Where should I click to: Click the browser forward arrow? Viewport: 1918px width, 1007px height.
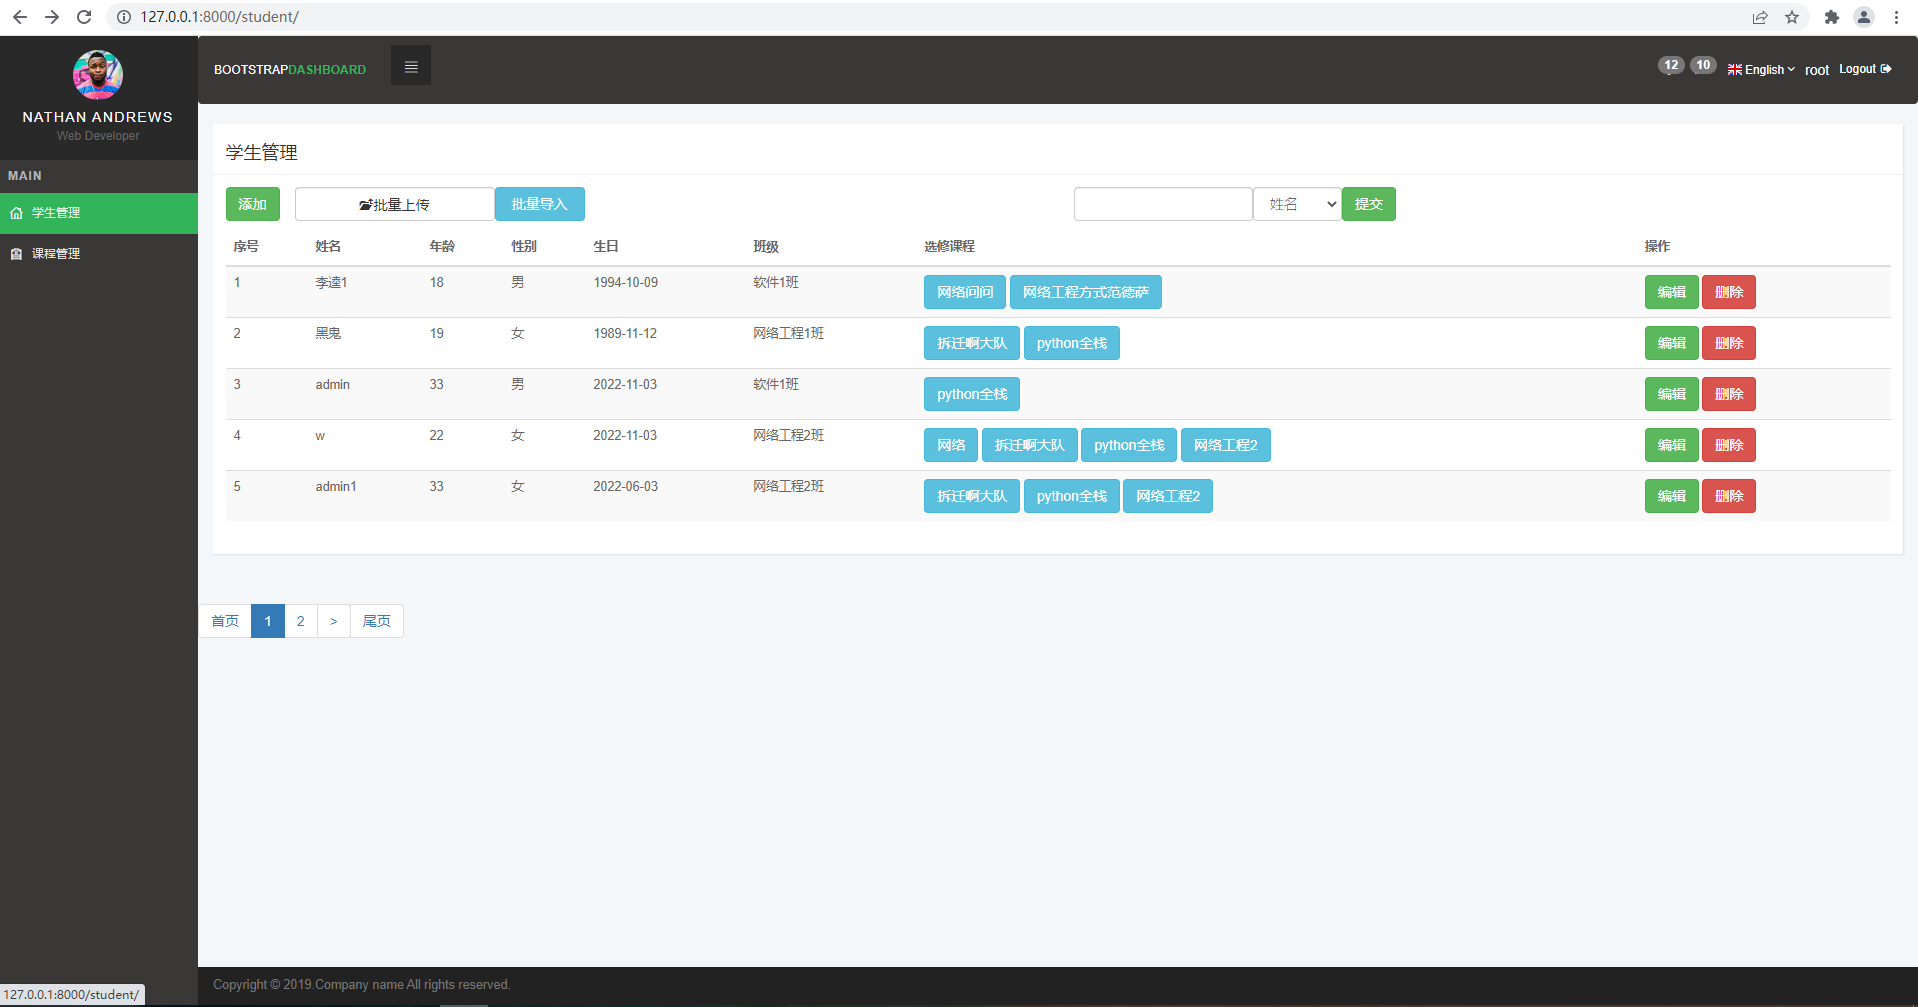click(52, 17)
